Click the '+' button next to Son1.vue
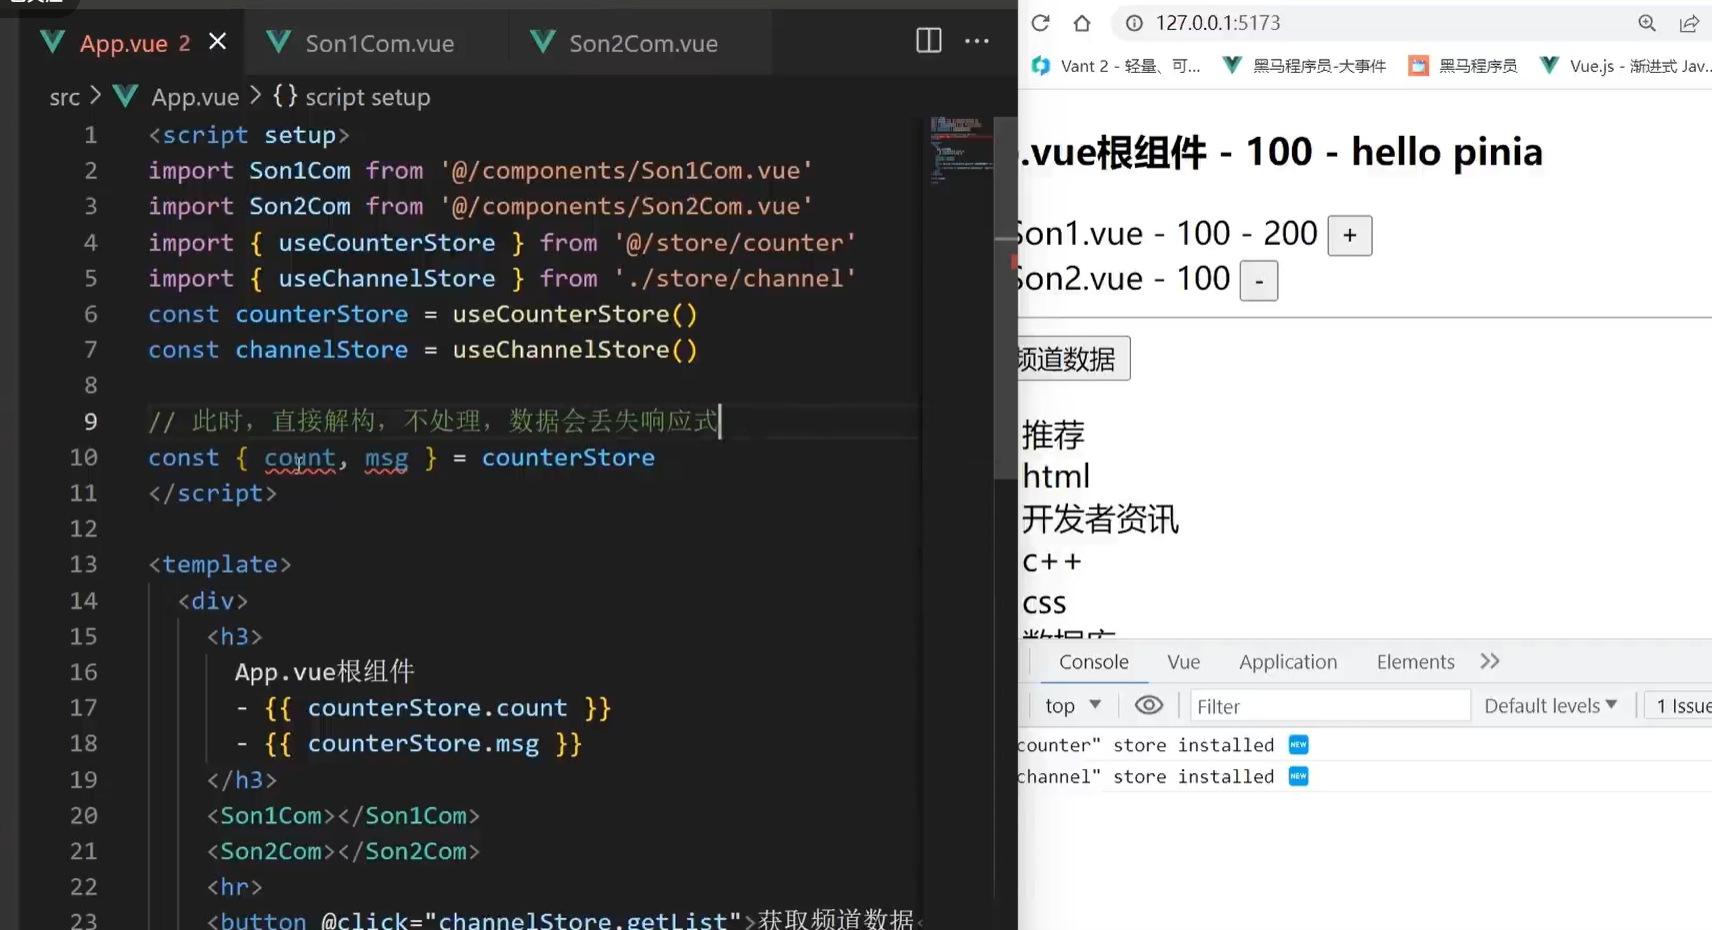1712x930 pixels. coord(1348,235)
